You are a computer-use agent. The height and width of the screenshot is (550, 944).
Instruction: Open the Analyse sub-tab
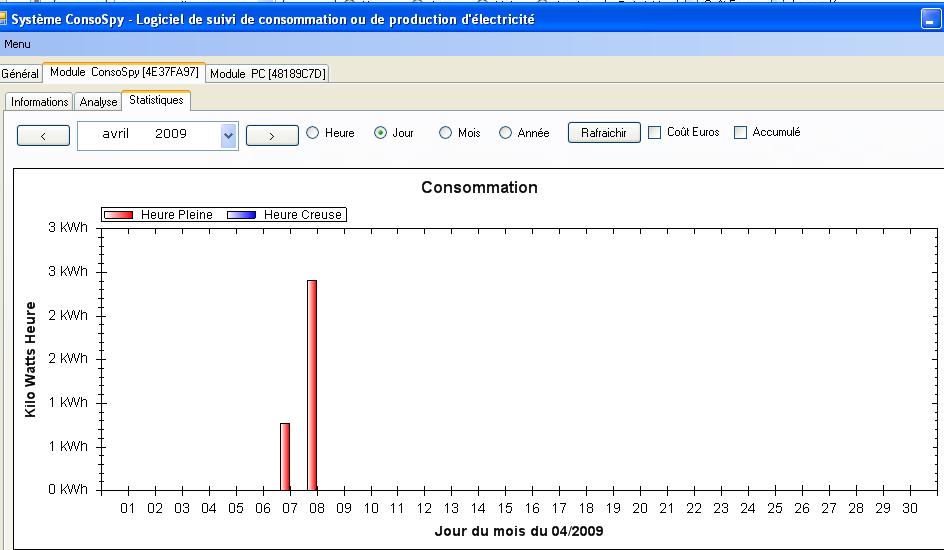coord(98,102)
